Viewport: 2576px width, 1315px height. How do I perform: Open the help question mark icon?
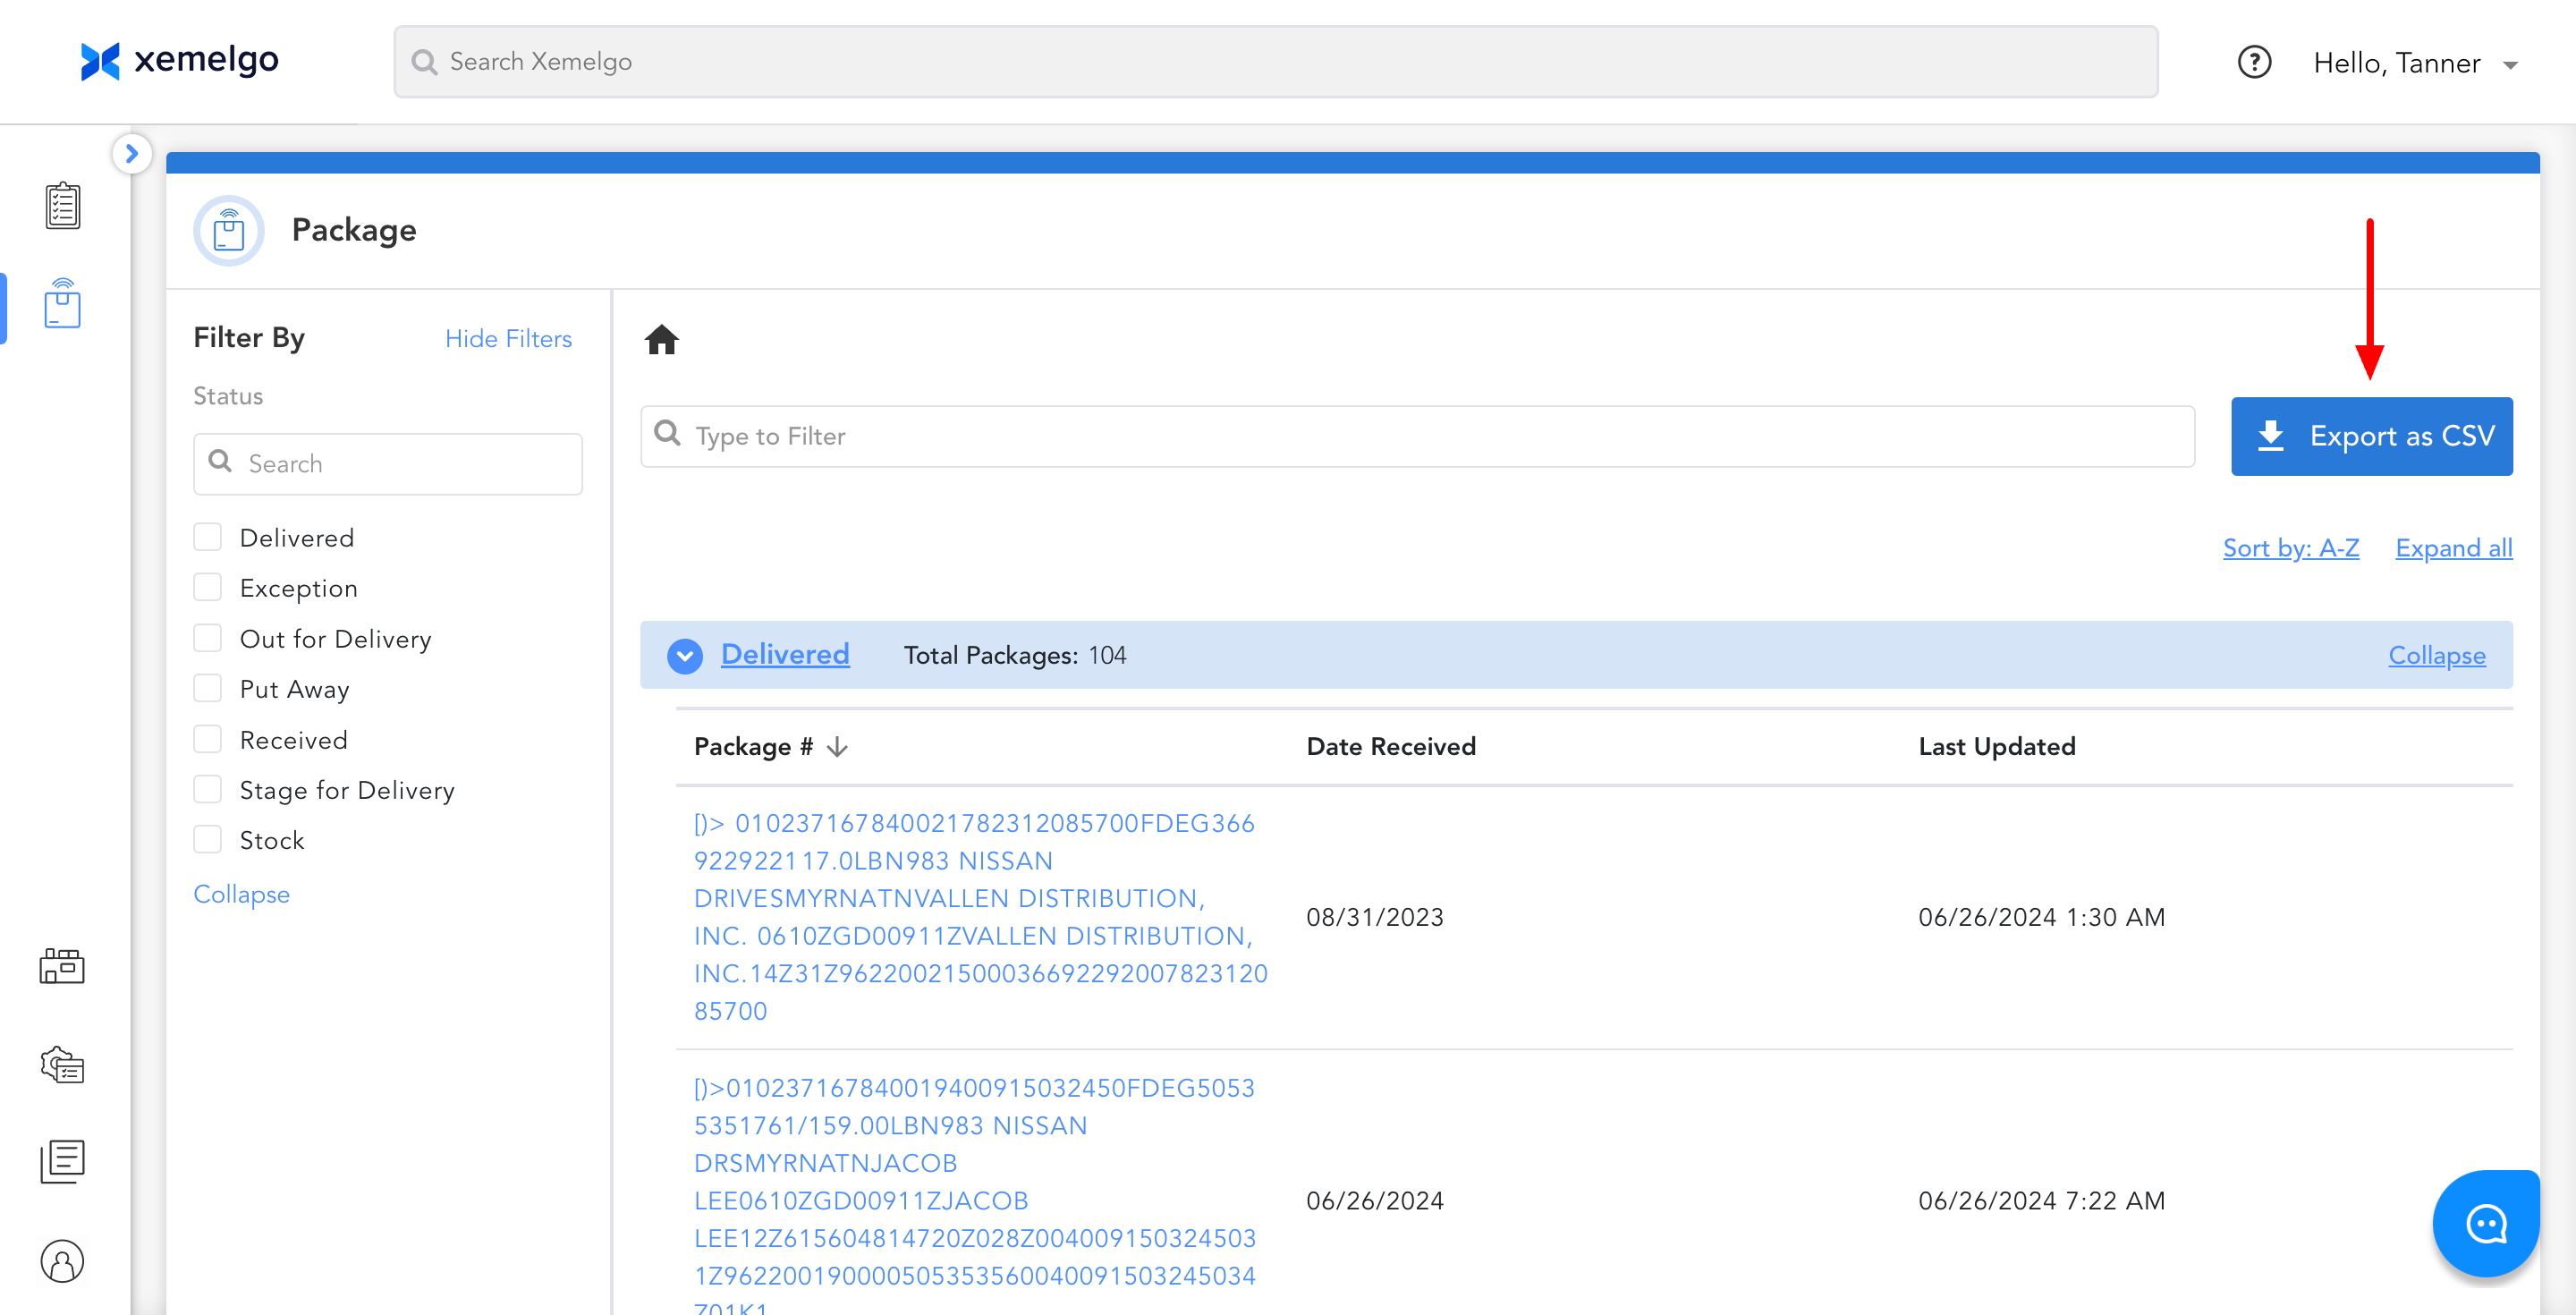pyautogui.click(x=2254, y=63)
